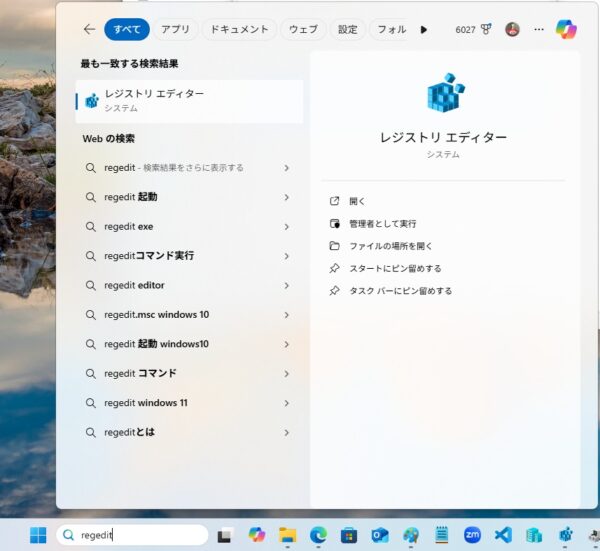The width and height of the screenshot is (600, 551).
Task: Expand chevron for regedit exe
Action: click(287, 227)
